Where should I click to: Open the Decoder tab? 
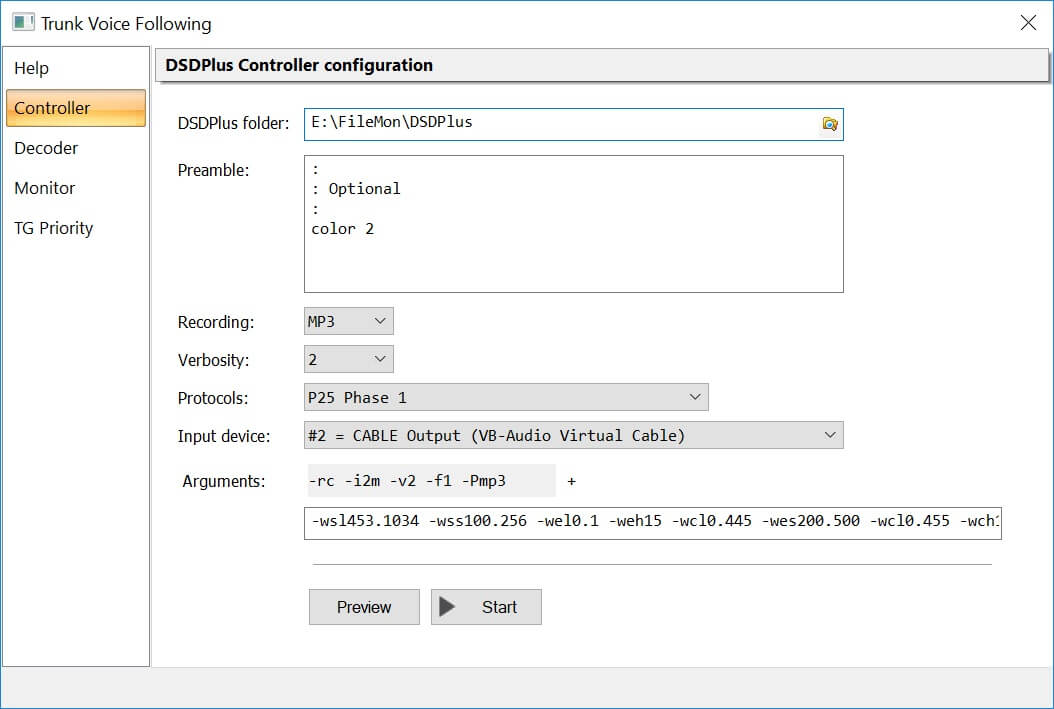(46, 148)
